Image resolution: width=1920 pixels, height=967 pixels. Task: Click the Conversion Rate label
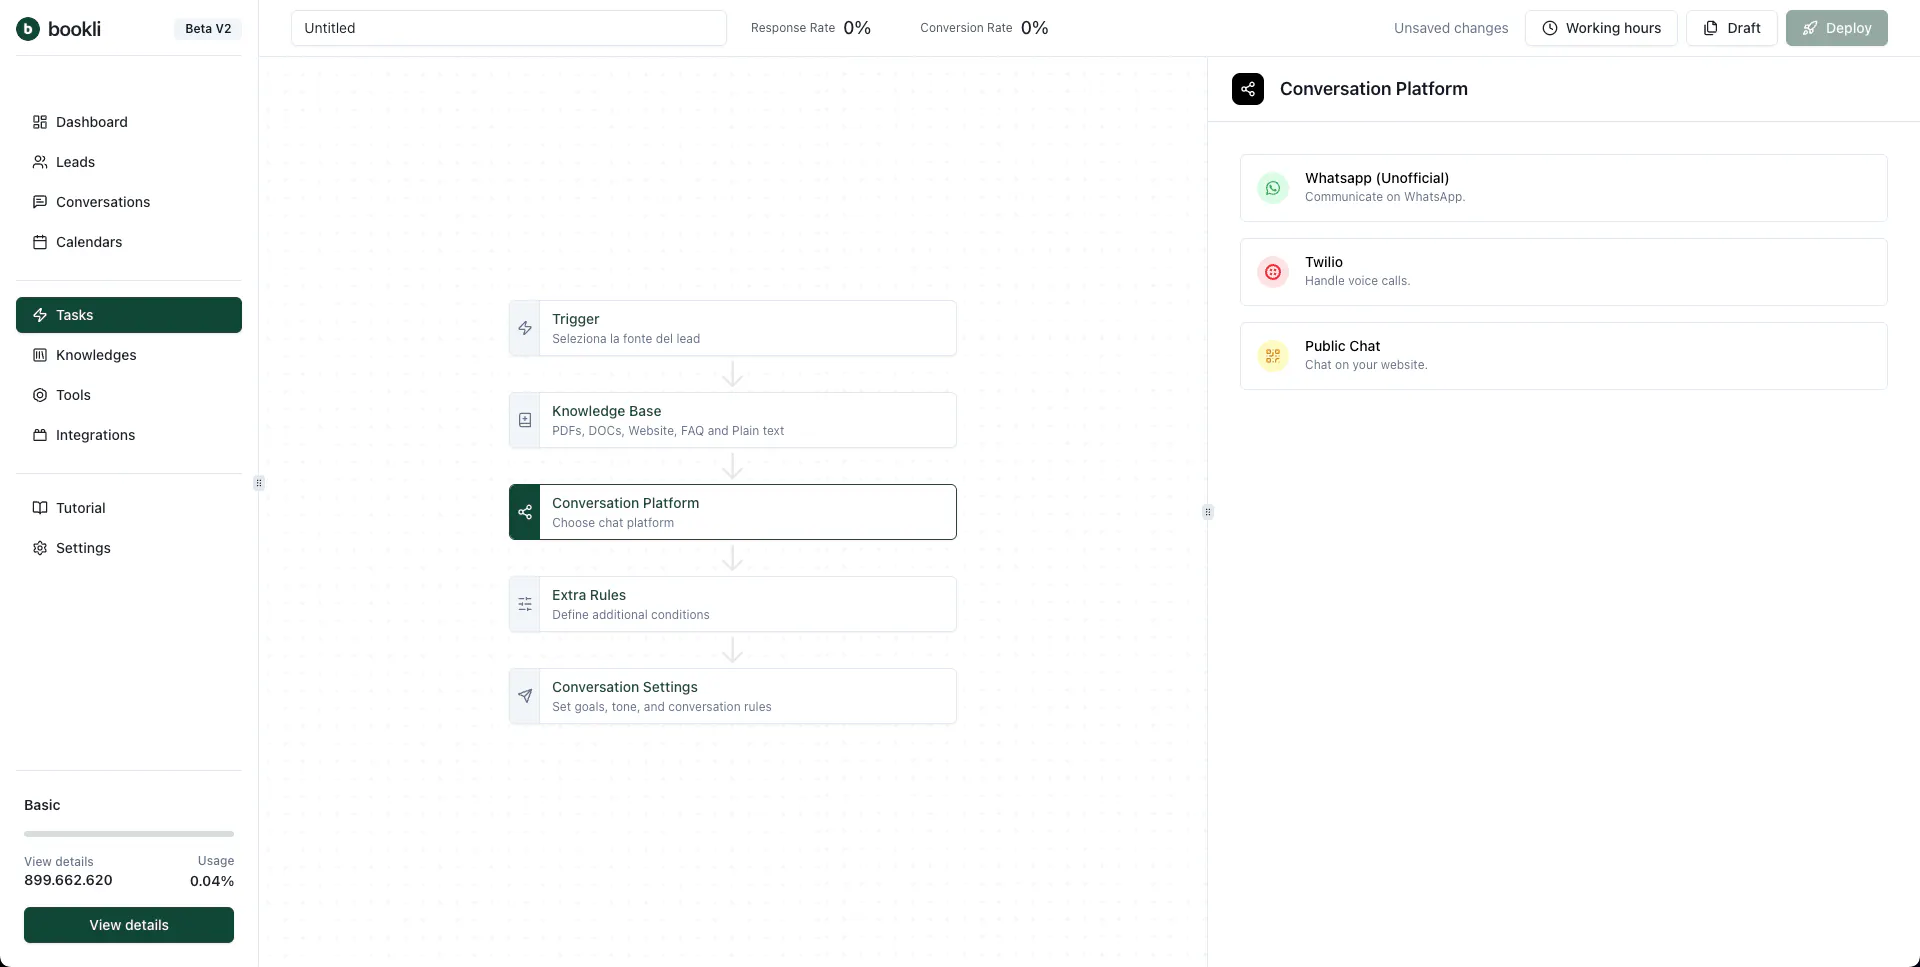click(x=966, y=28)
